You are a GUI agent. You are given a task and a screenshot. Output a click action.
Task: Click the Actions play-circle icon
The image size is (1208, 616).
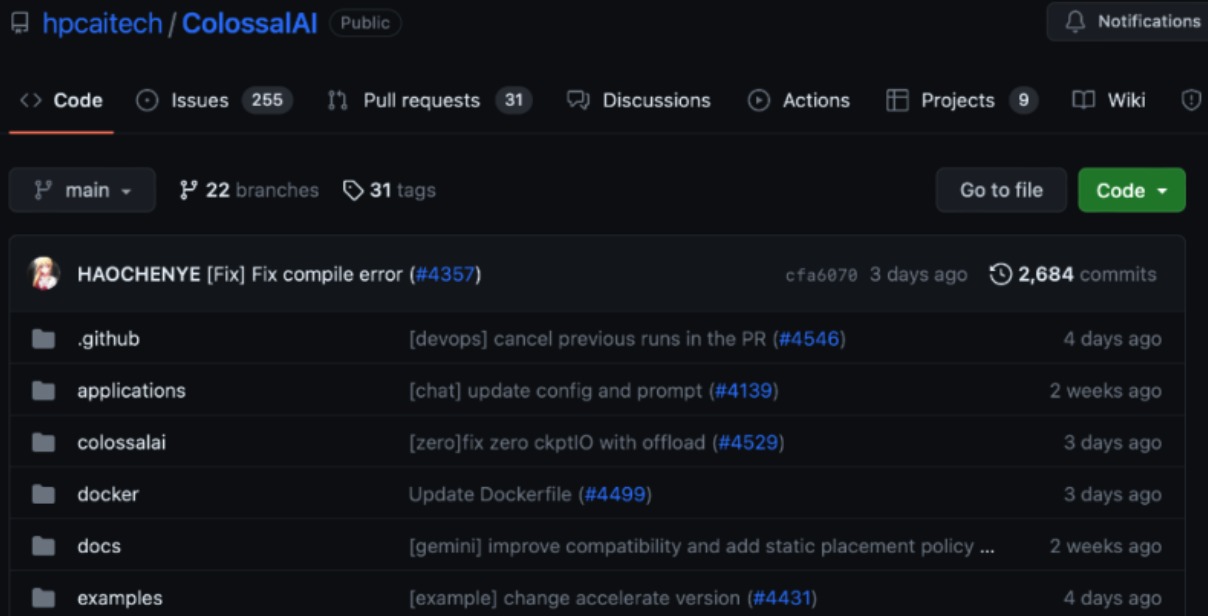click(759, 100)
